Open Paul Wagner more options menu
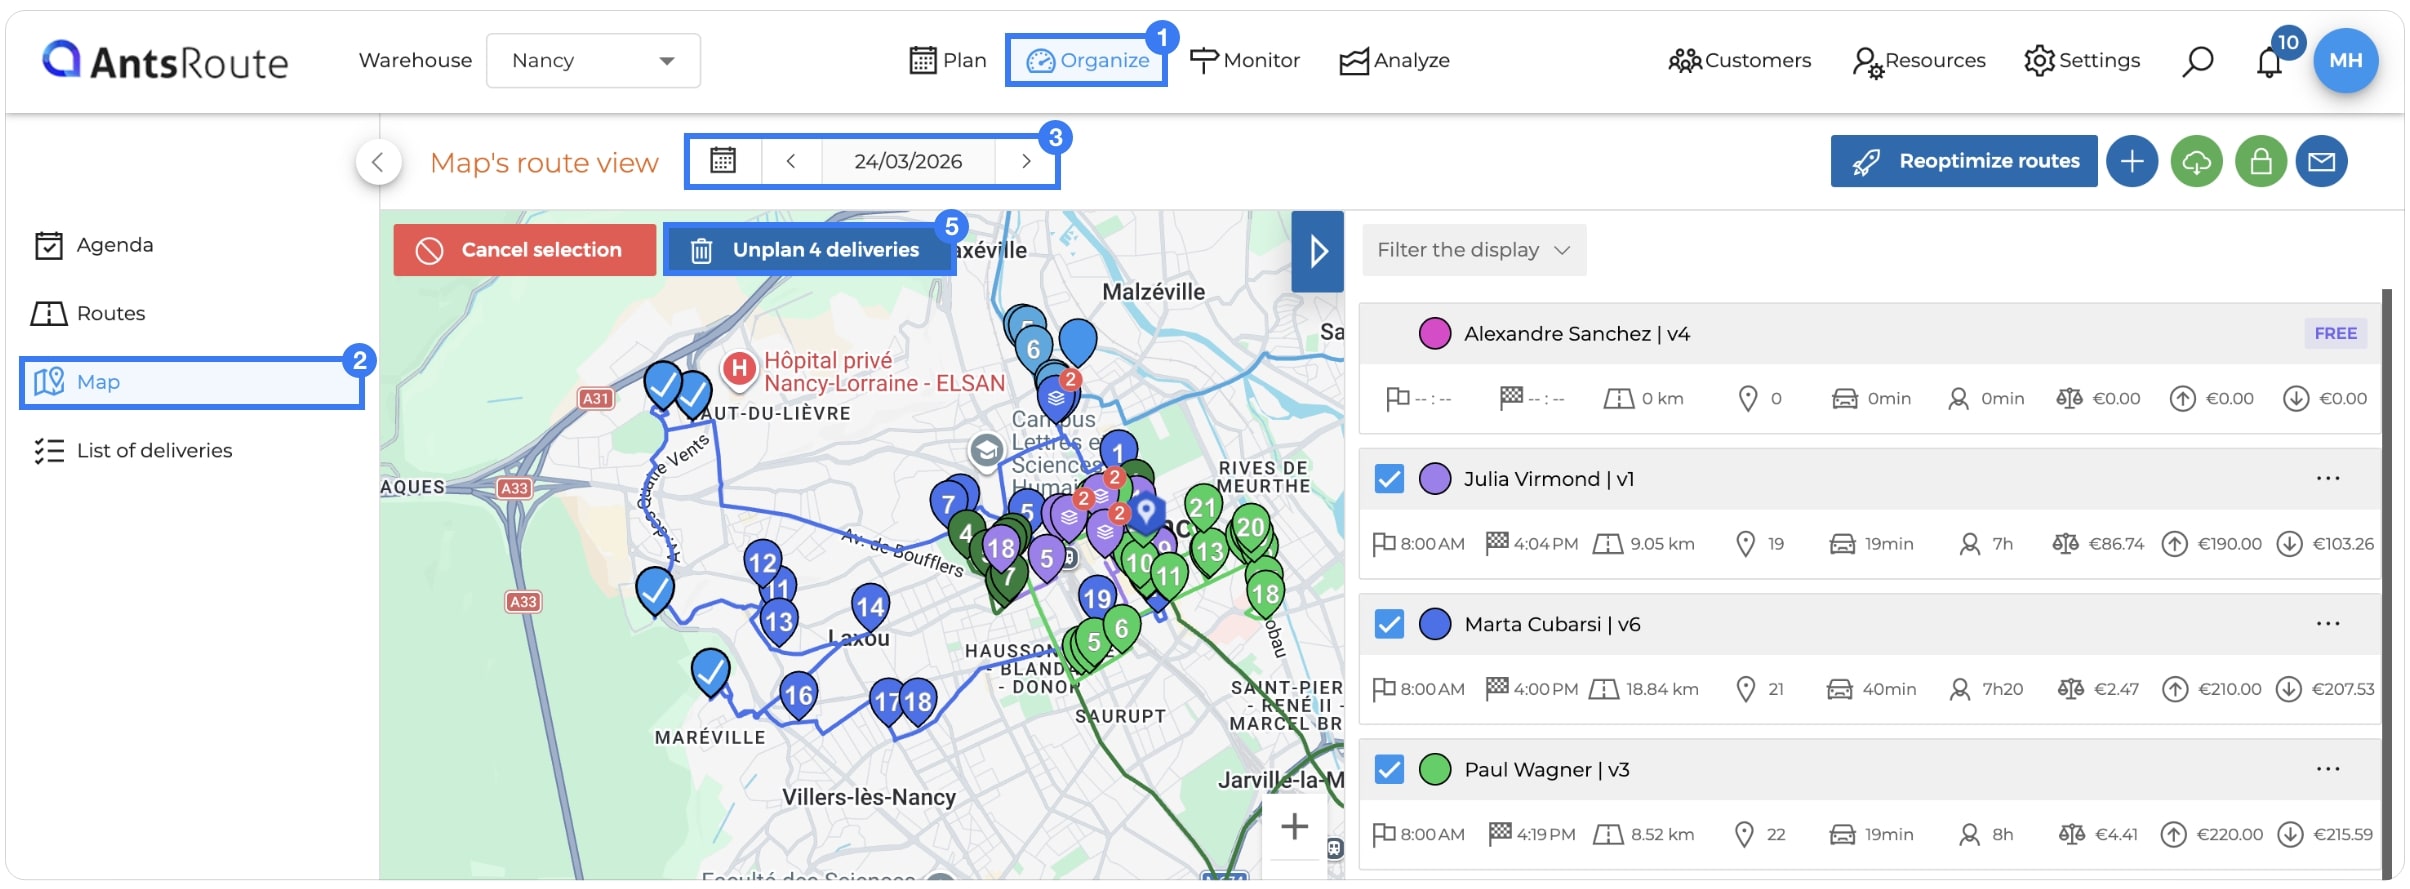Viewport: 2410px width, 889px height. pyautogui.click(x=2328, y=769)
